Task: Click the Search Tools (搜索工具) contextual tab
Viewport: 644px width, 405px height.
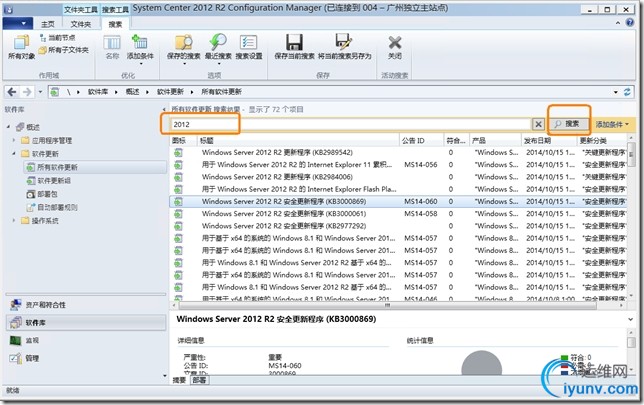Action: click(x=115, y=9)
